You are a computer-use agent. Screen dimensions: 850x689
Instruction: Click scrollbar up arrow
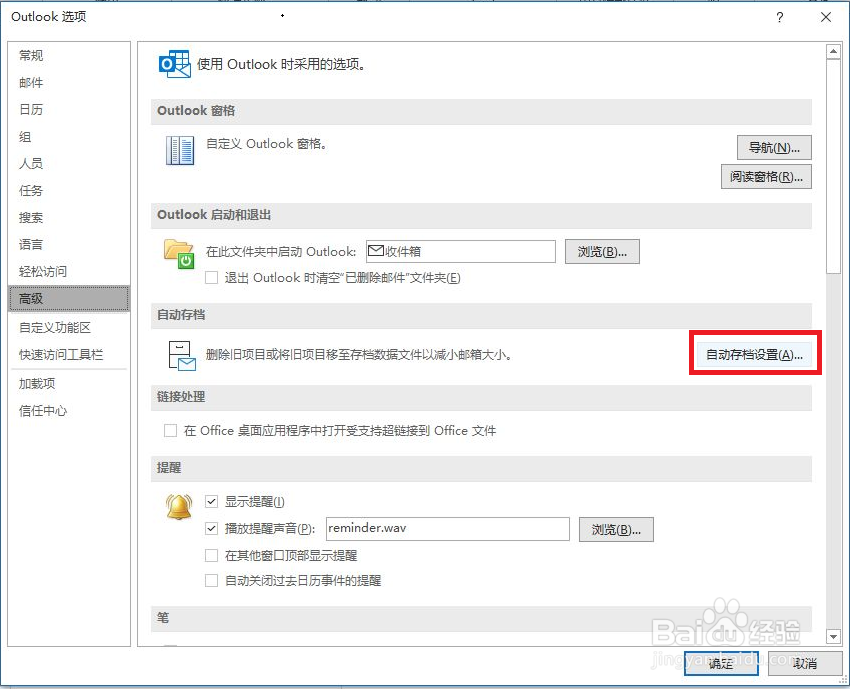[833, 51]
